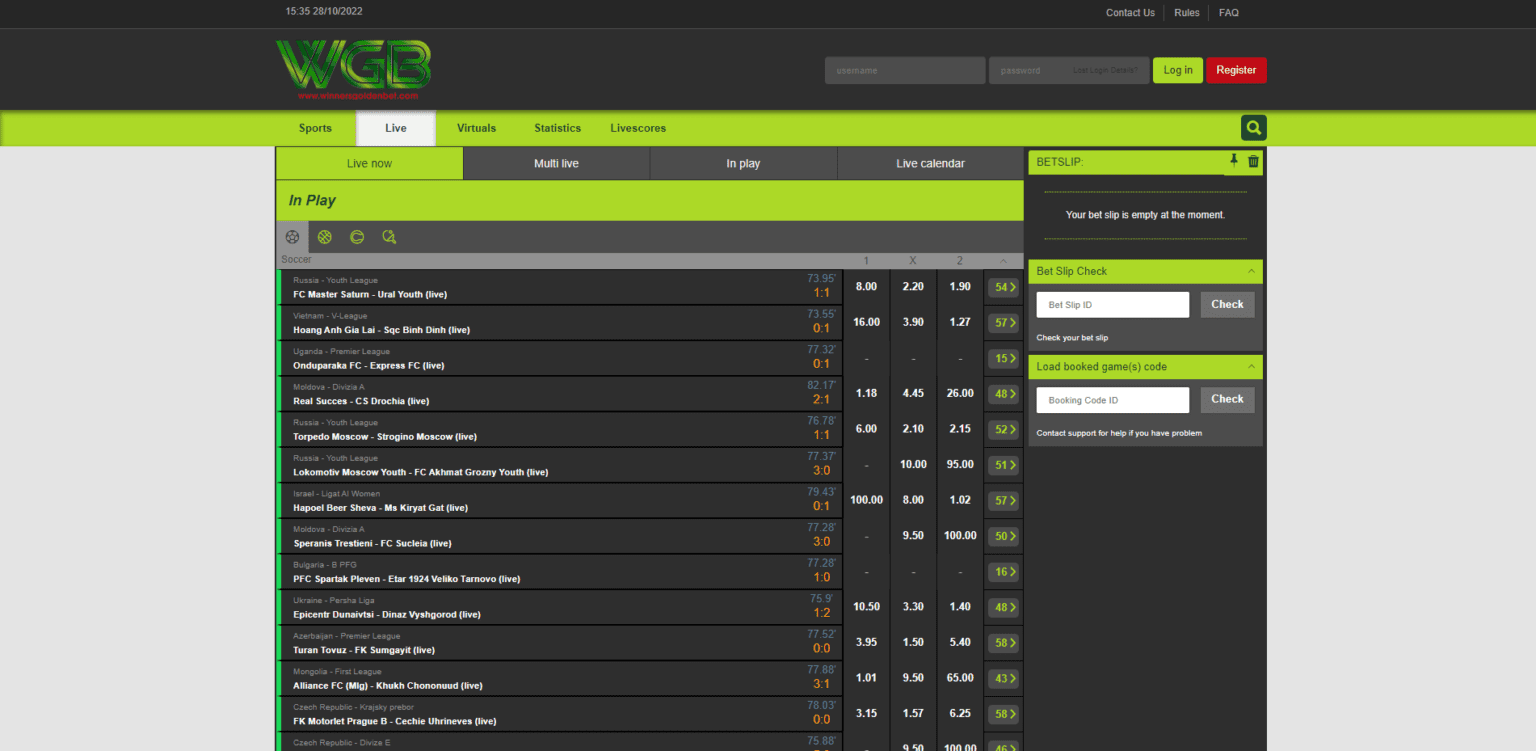This screenshot has height=751, width=1536.
Task: Switch to the Multi live tab
Action: tap(556, 163)
